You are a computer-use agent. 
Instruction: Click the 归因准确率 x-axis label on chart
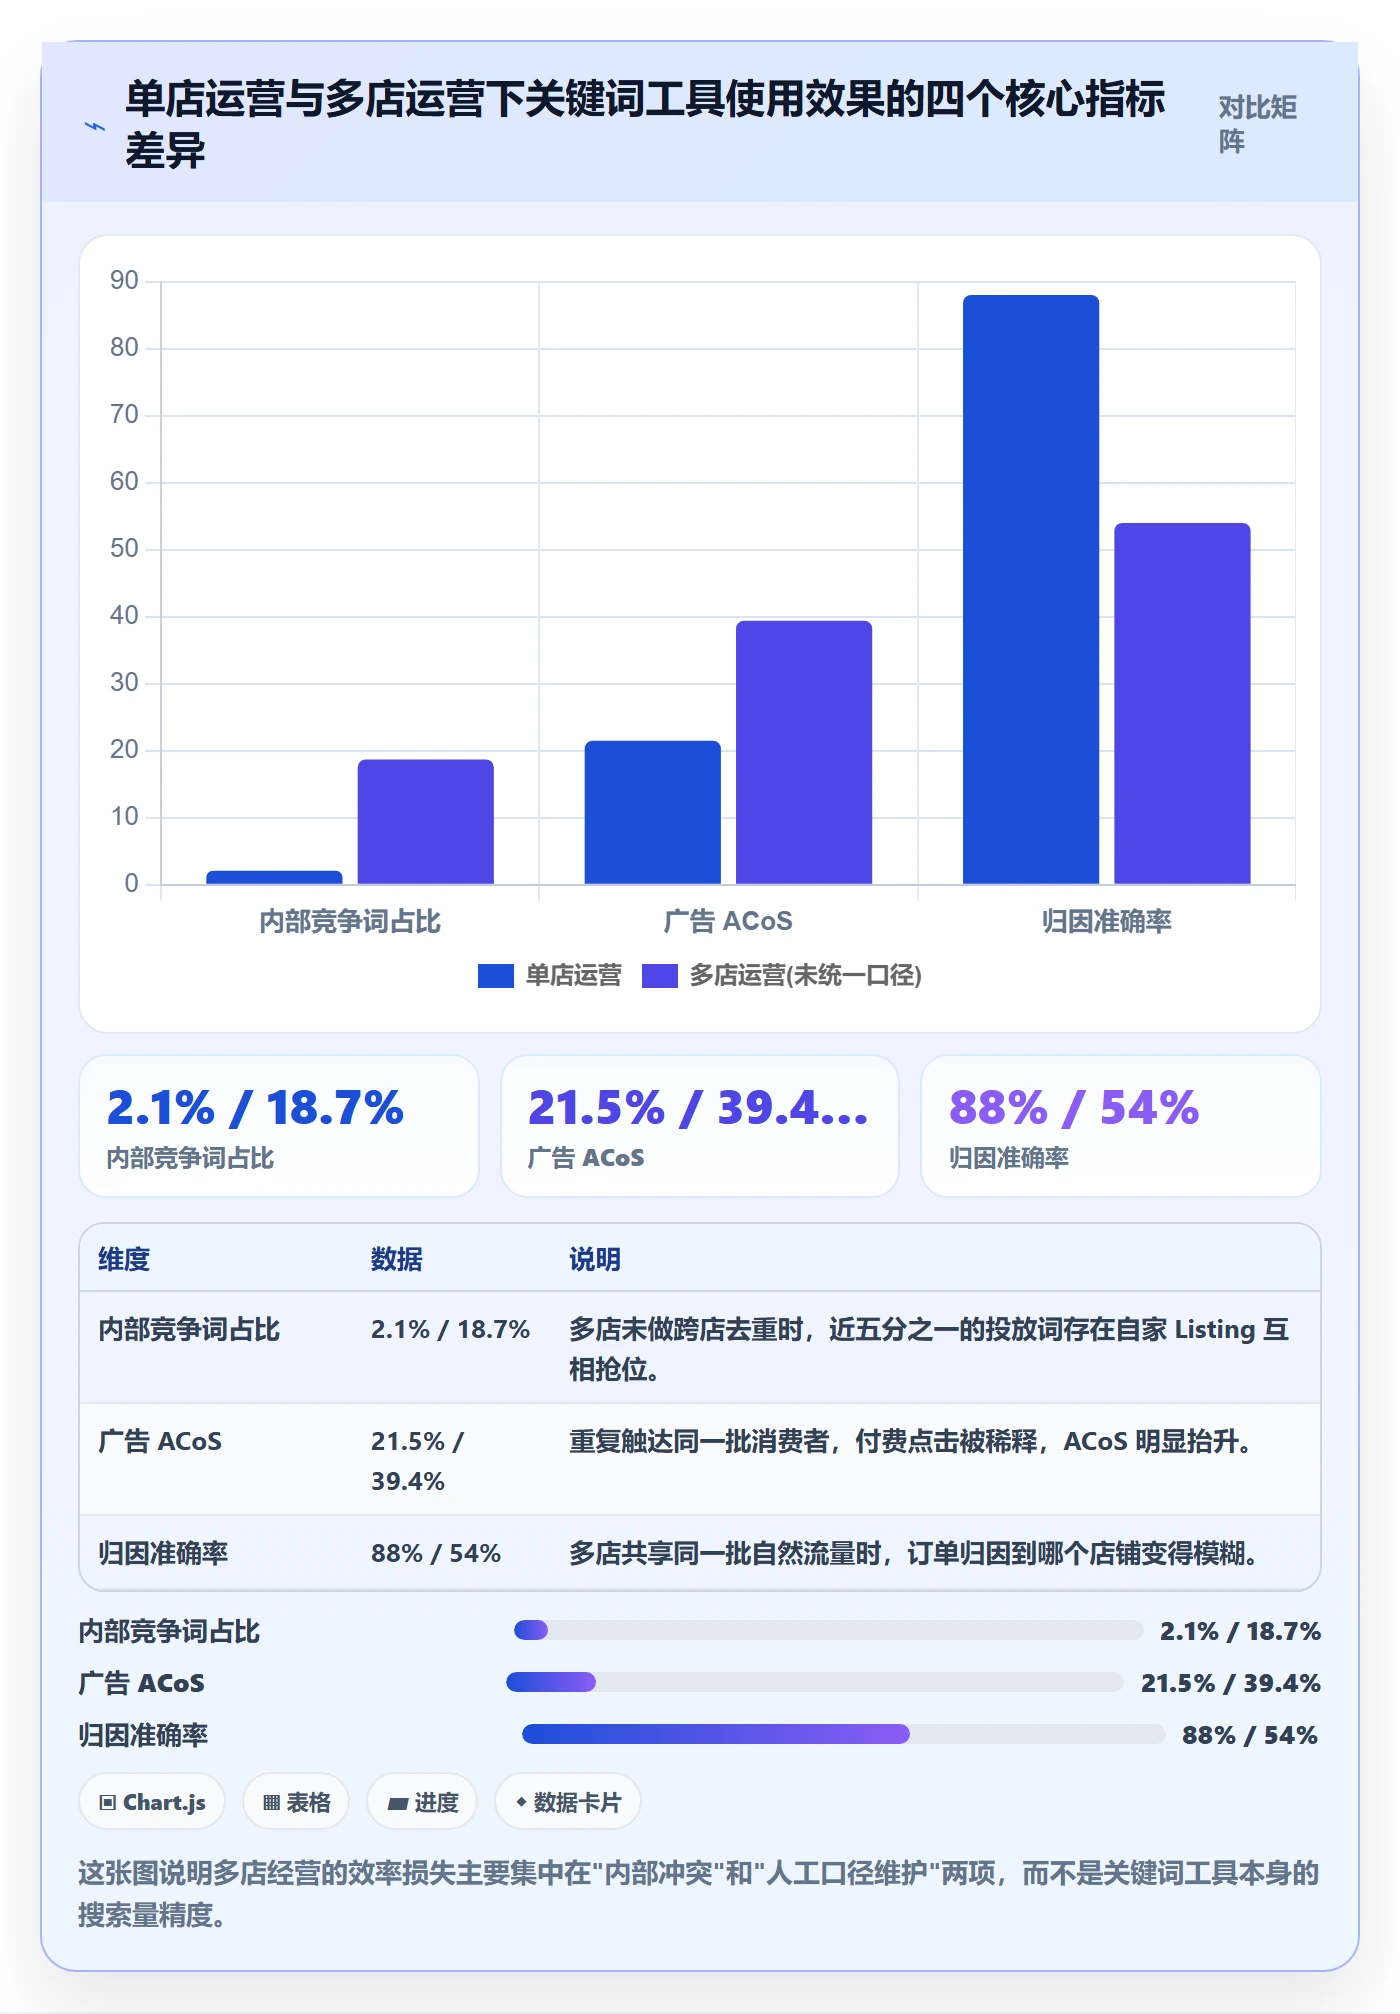tap(1106, 921)
